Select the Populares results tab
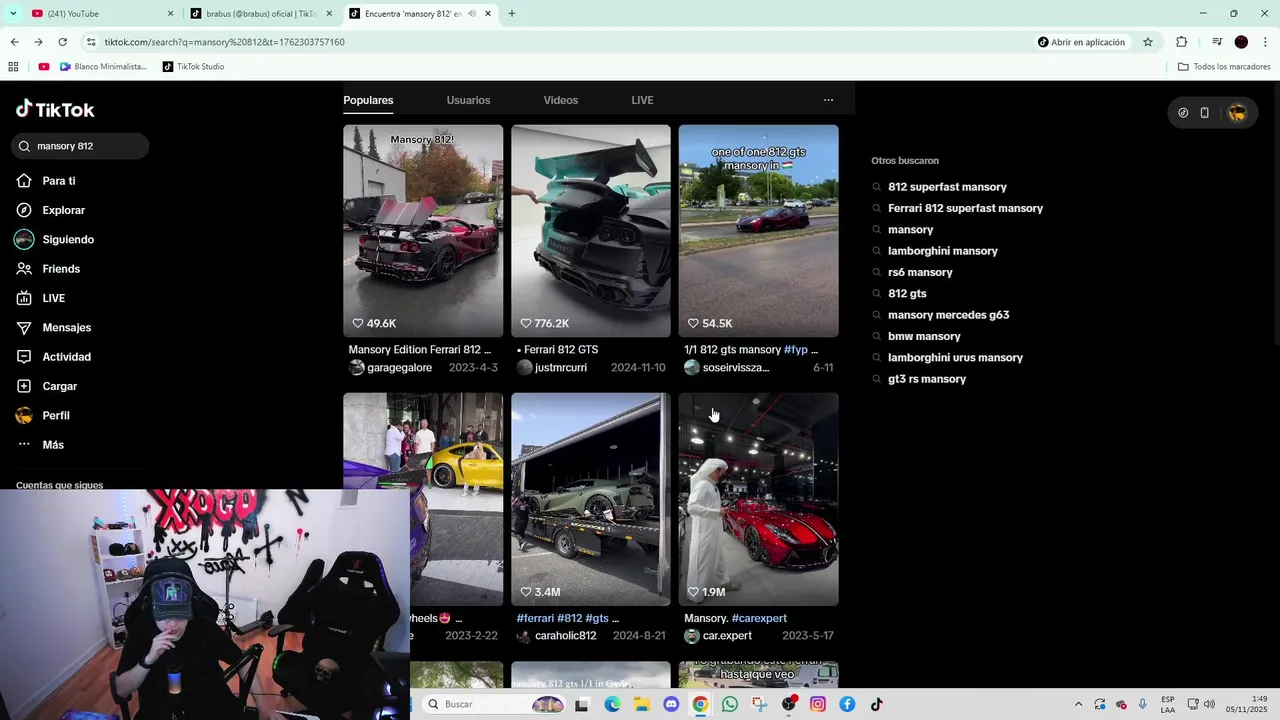This screenshot has height=720, width=1280. [368, 100]
